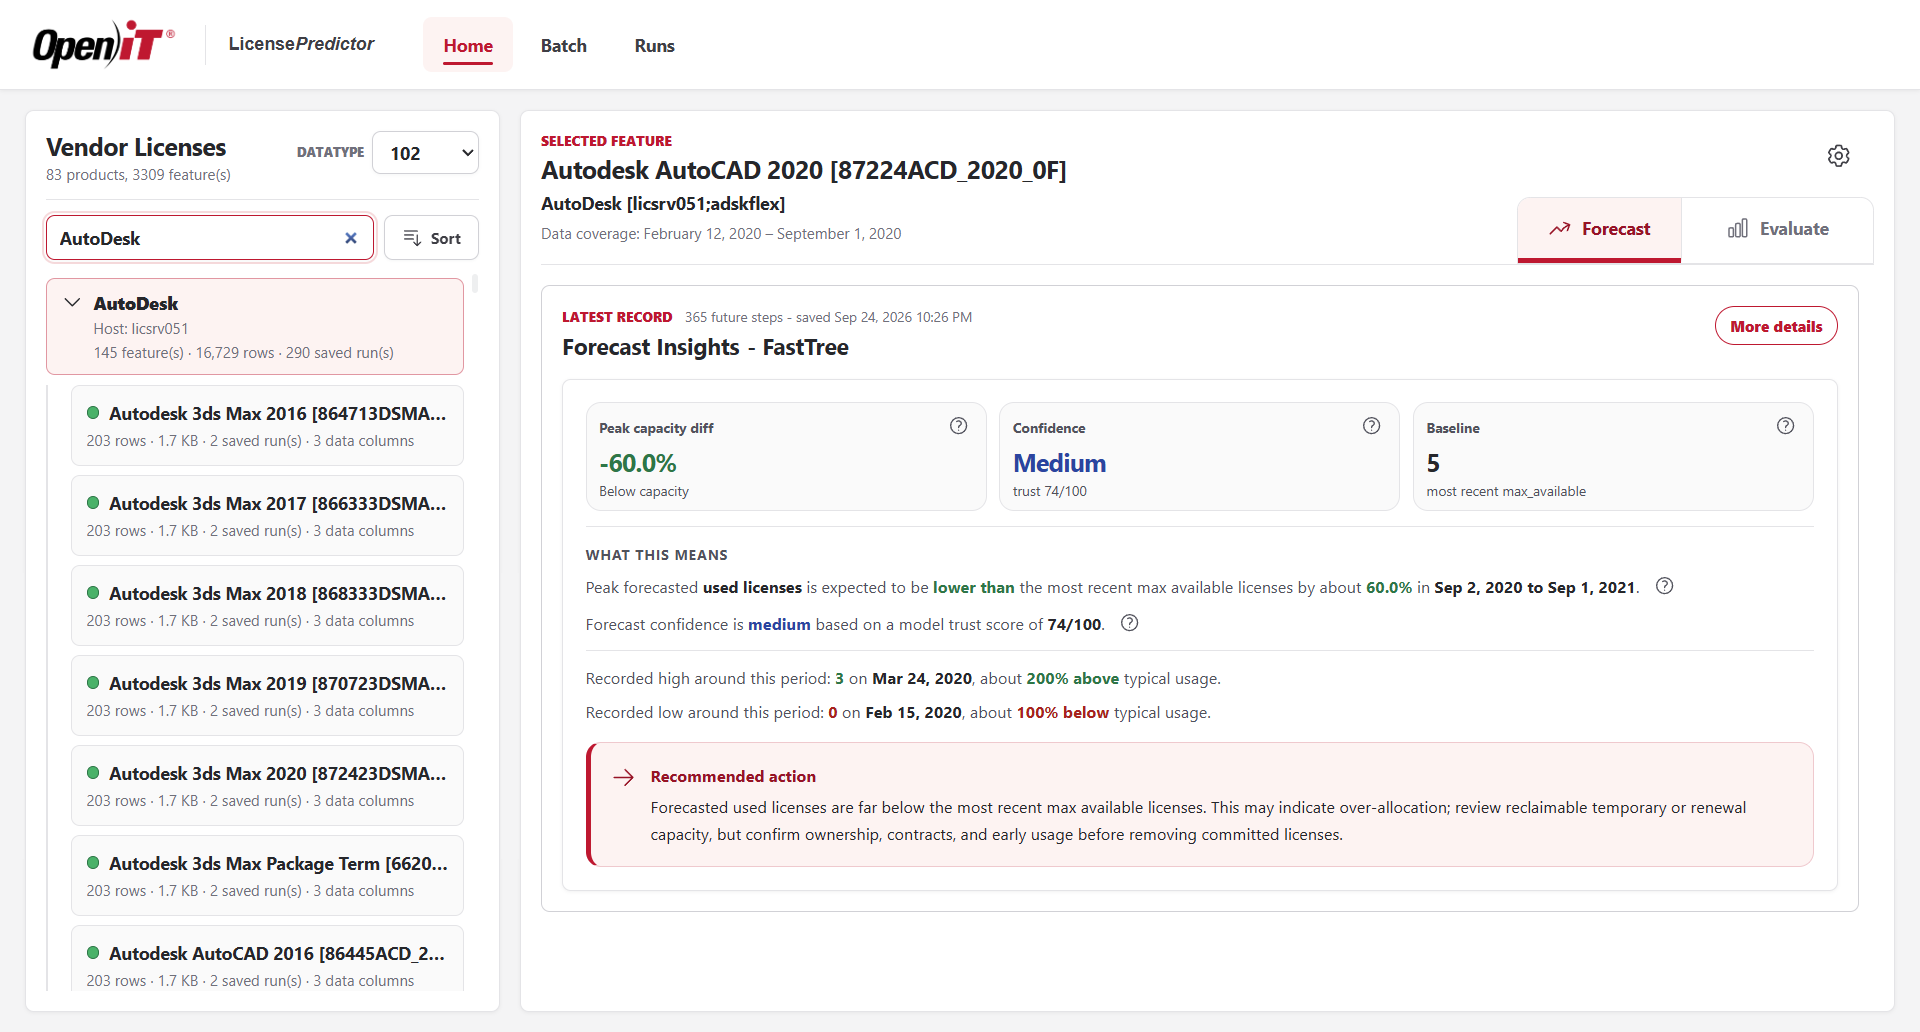
Task: Click the More details button
Action: pos(1776,326)
